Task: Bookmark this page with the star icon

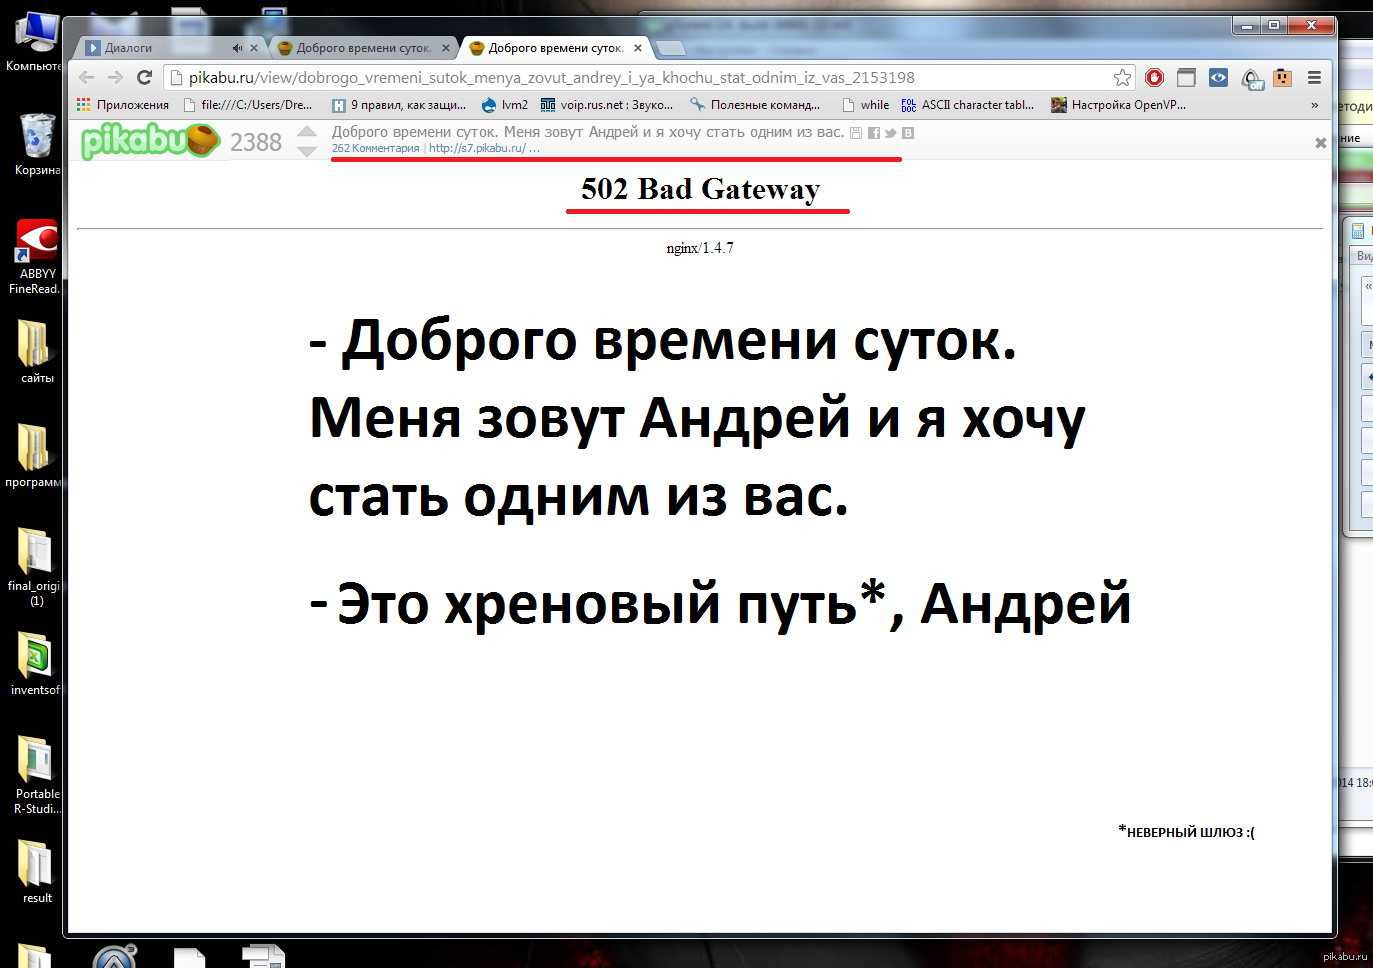Action: (1122, 78)
